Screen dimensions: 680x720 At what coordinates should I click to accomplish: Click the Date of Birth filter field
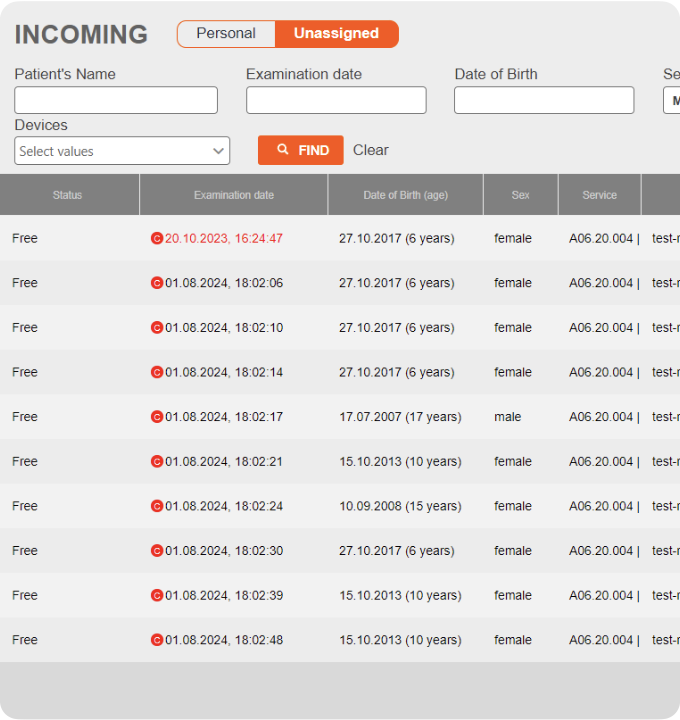pos(544,101)
